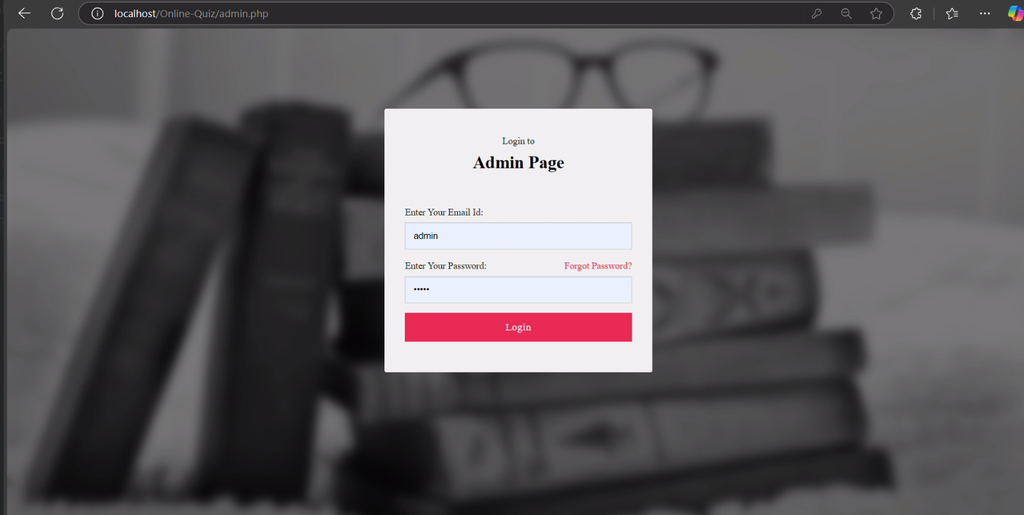Open the browser extensions puzzle icon
The image size is (1024, 515).
916,14
